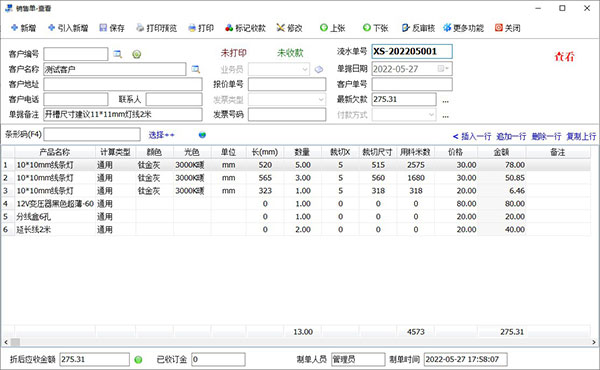Click green circle beside 折后应收金额
This screenshot has height=370, width=600.
tap(139, 360)
